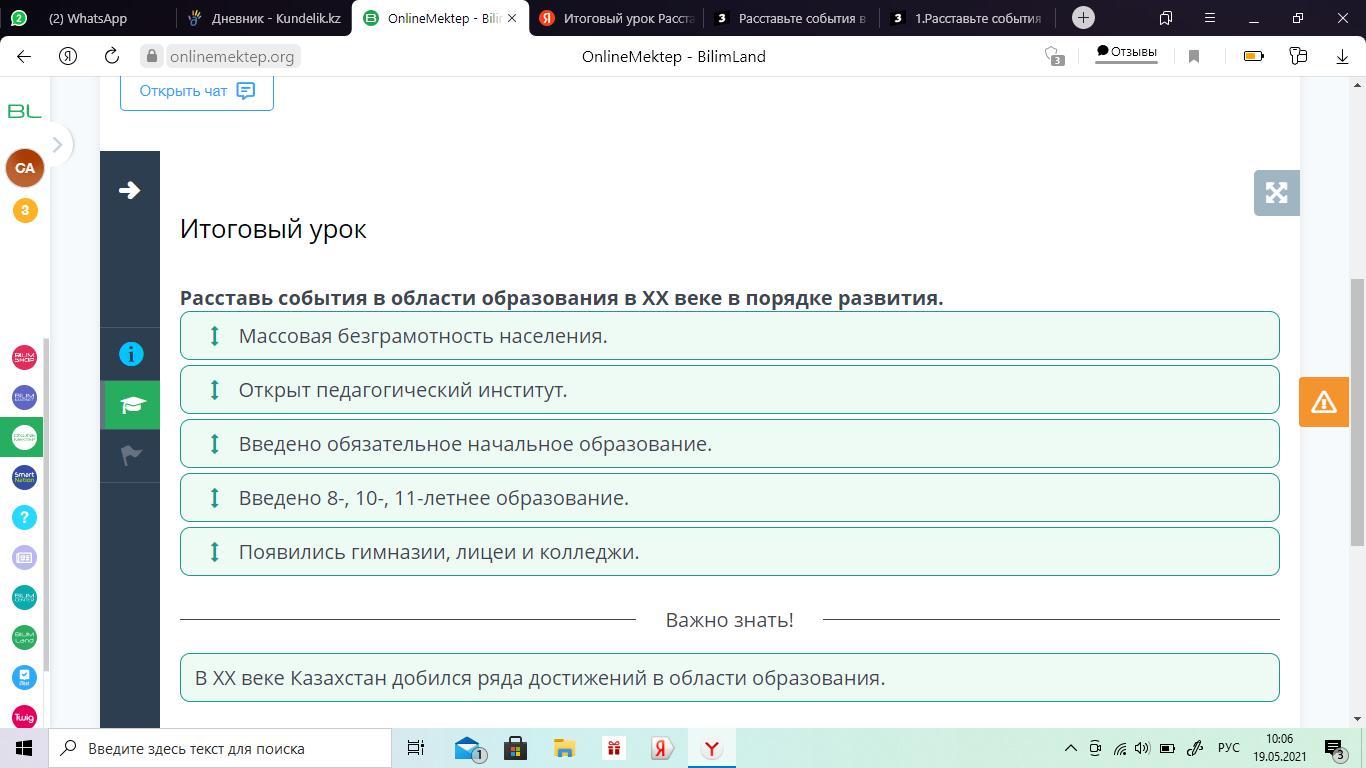Click the question mark help icon
The height and width of the screenshot is (768, 1366).
[24, 517]
